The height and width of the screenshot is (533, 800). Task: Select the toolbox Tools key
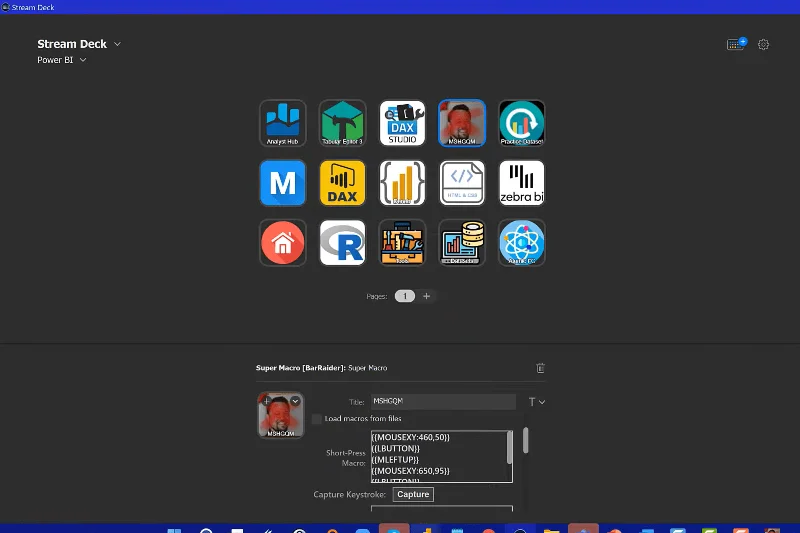402,243
